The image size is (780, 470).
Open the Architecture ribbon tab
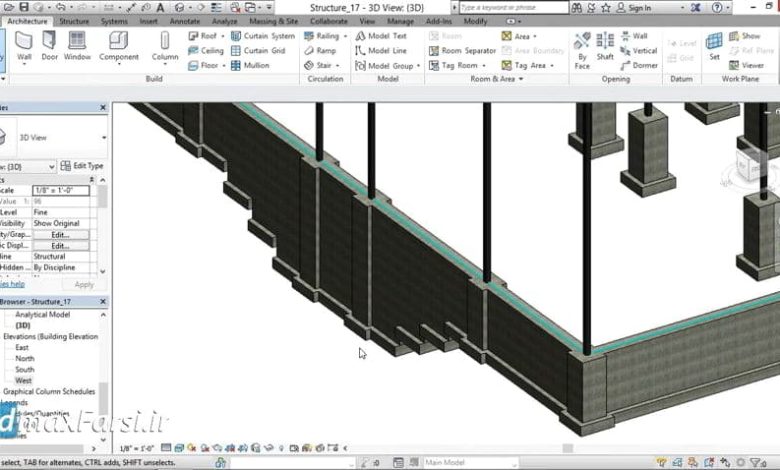click(27, 21)
